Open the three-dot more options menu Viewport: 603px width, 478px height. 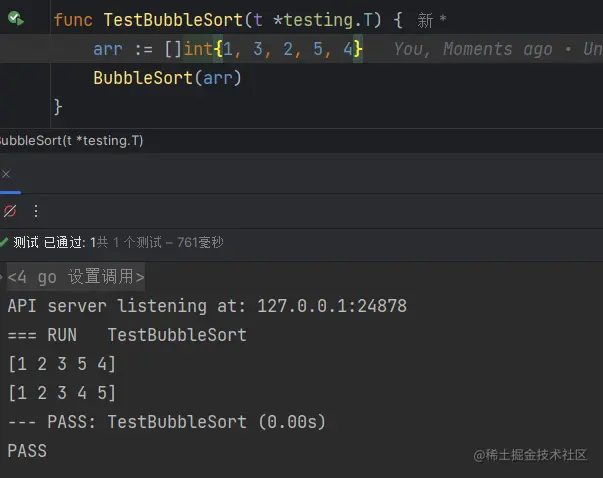[36, 211]
